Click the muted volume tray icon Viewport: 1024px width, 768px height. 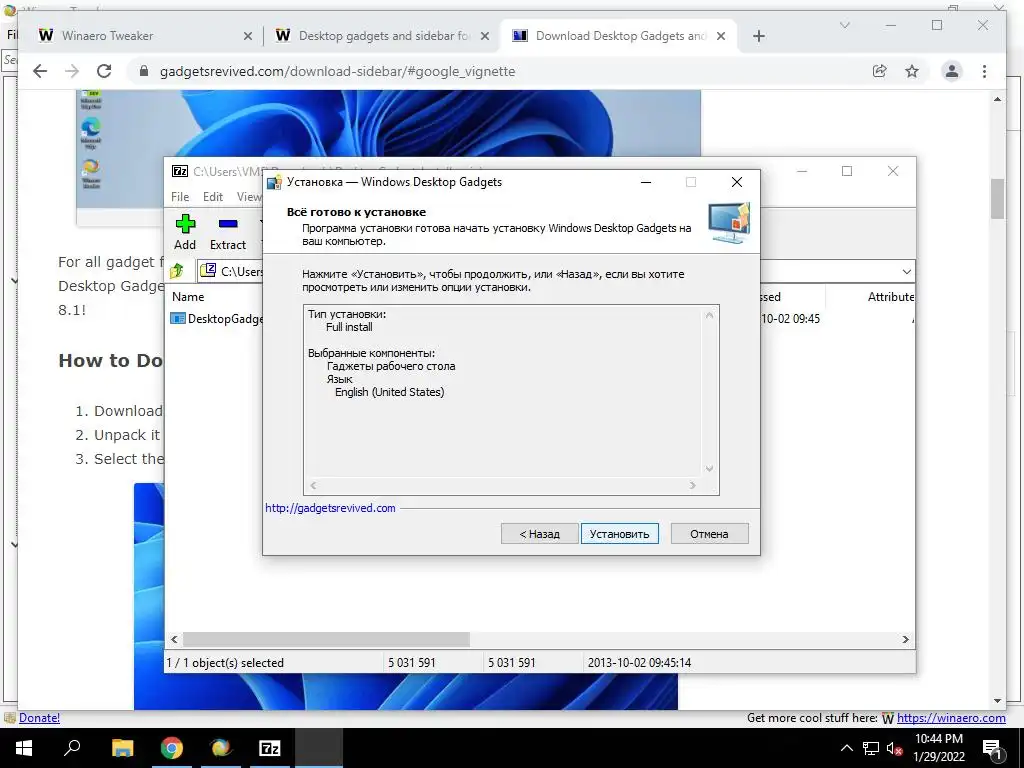click(894, 748)
